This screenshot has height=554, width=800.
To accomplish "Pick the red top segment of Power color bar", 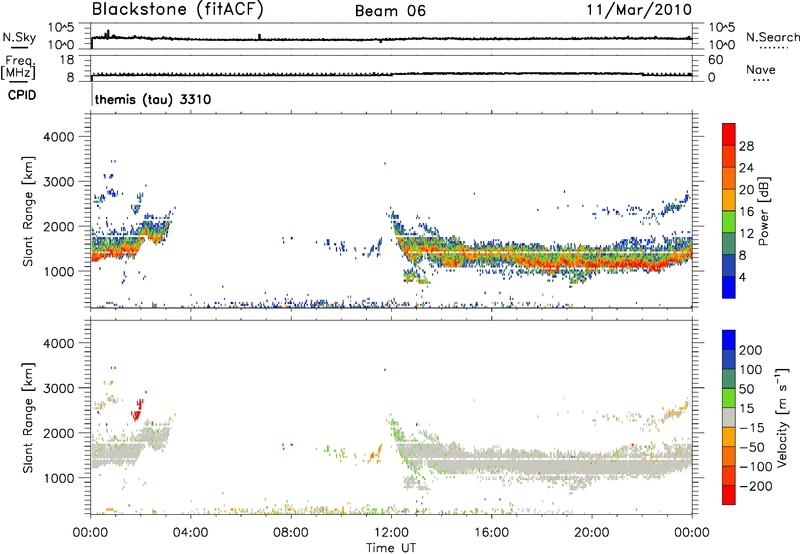I will pos(729,134).
